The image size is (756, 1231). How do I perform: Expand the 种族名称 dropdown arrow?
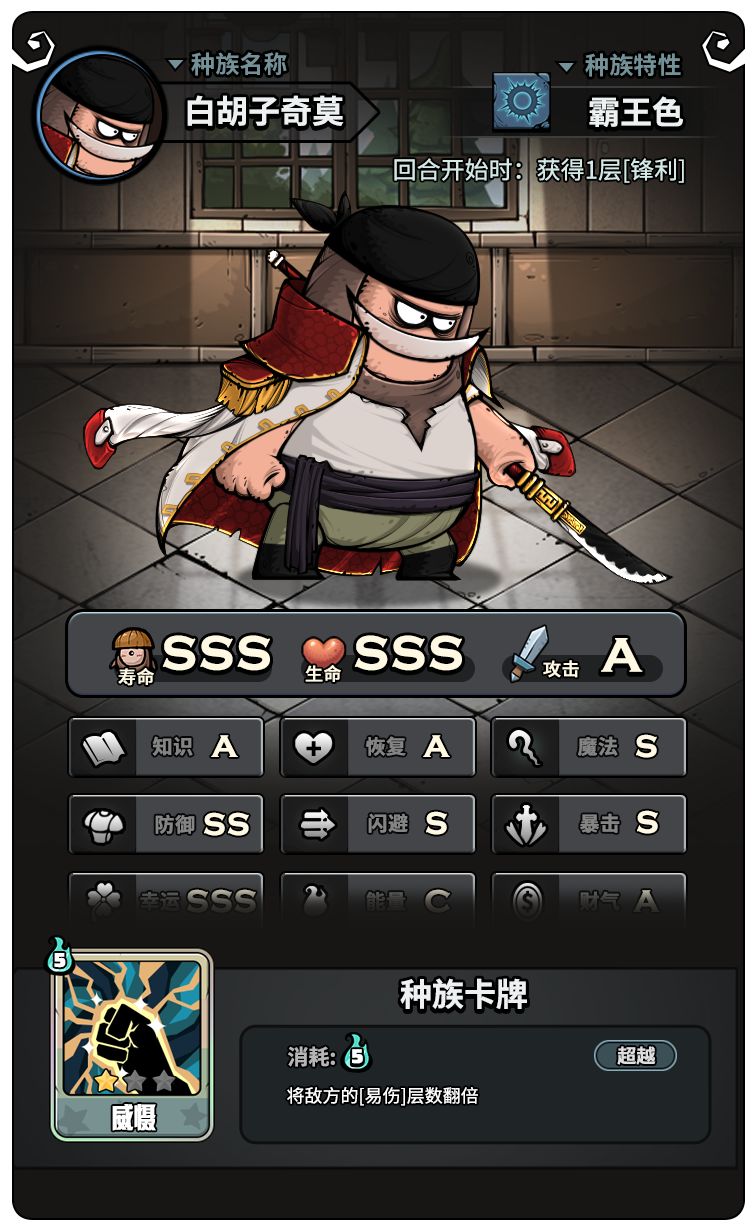[x=175, y=65]
